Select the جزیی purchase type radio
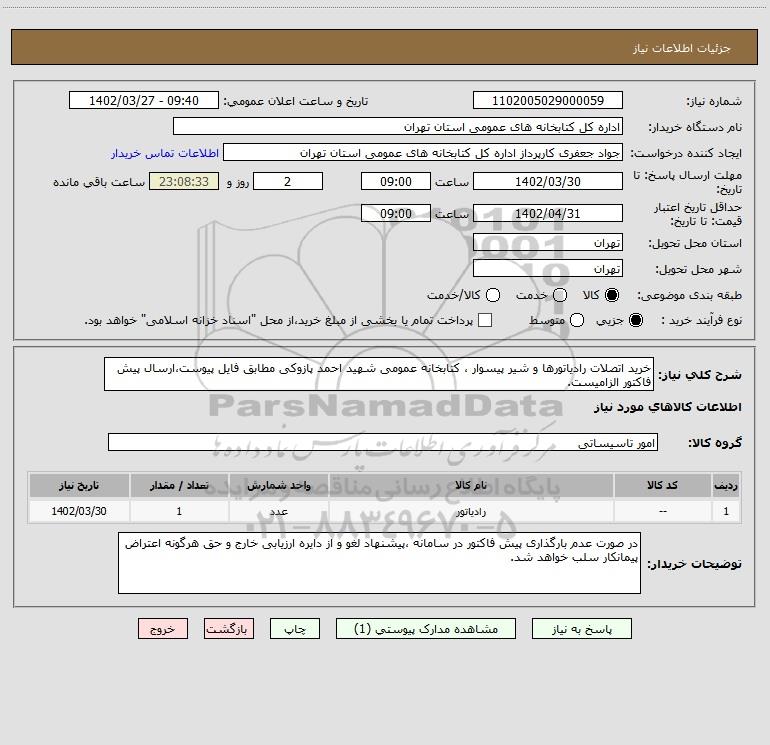Image resolution: width=770 pixels, height=745 pixels. [635, 320]
